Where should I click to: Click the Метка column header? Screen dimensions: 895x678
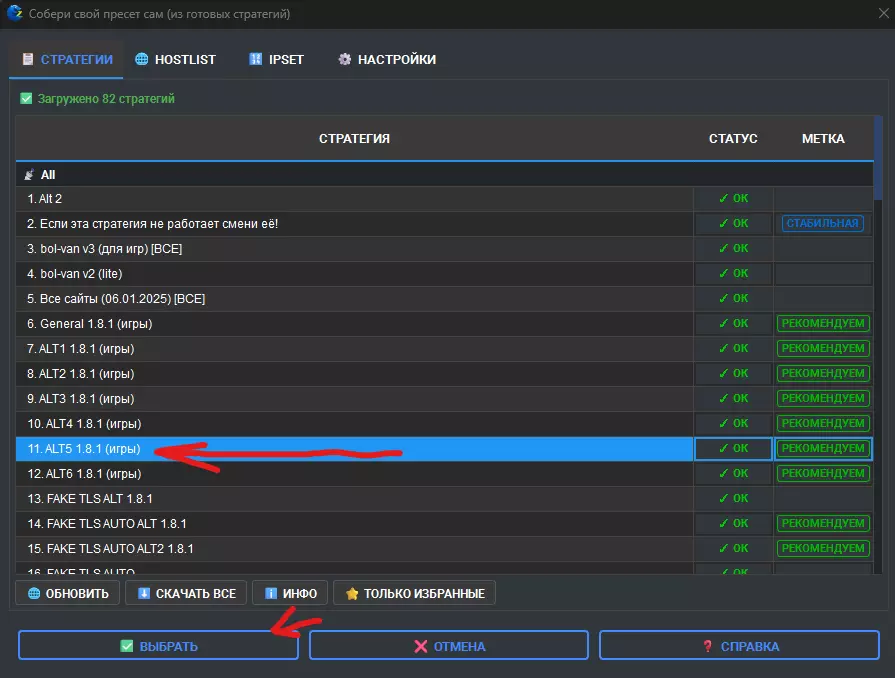822,139
